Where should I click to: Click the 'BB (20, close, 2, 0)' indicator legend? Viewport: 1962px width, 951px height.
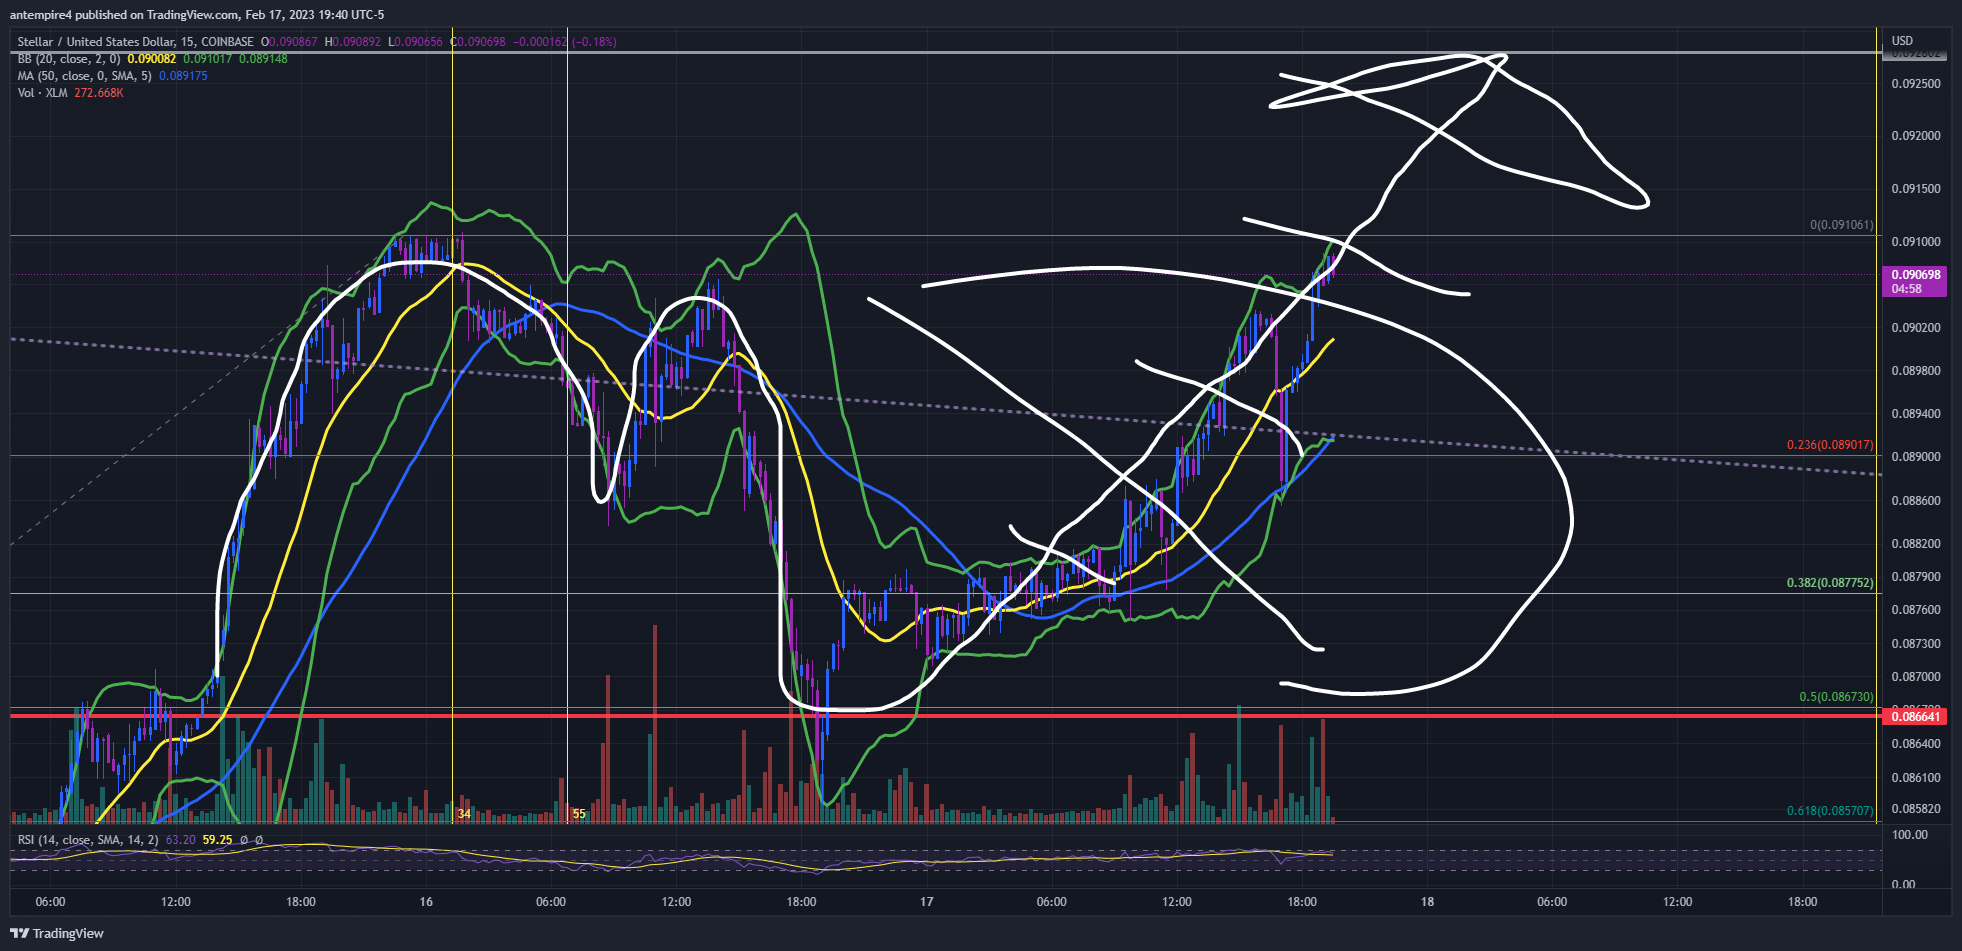pyautogui.click(x=70, y=59)
